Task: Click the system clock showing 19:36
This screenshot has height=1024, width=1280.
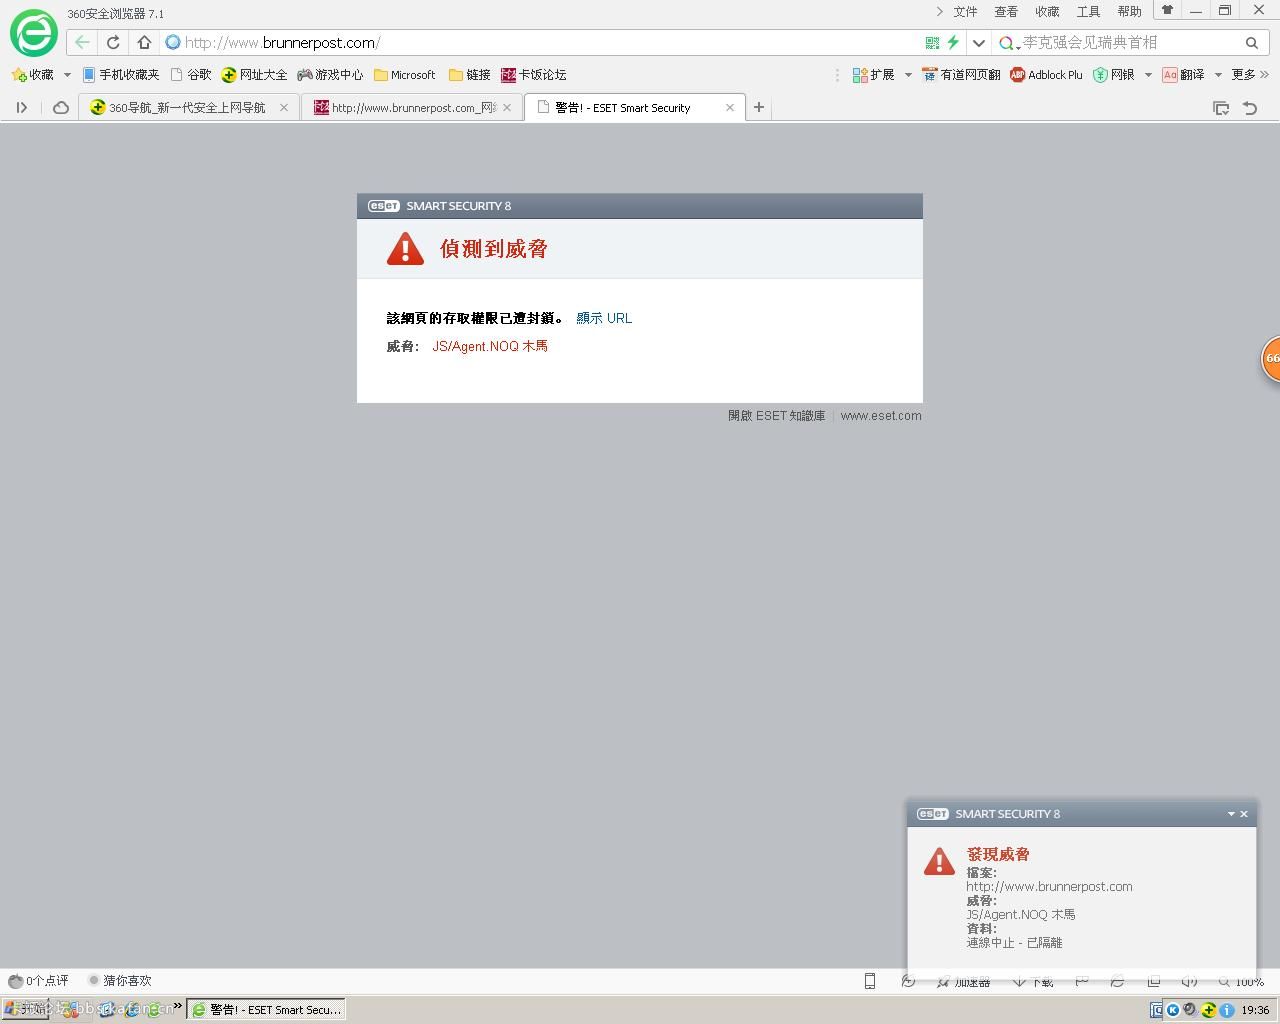Action: point(1255,1010)
